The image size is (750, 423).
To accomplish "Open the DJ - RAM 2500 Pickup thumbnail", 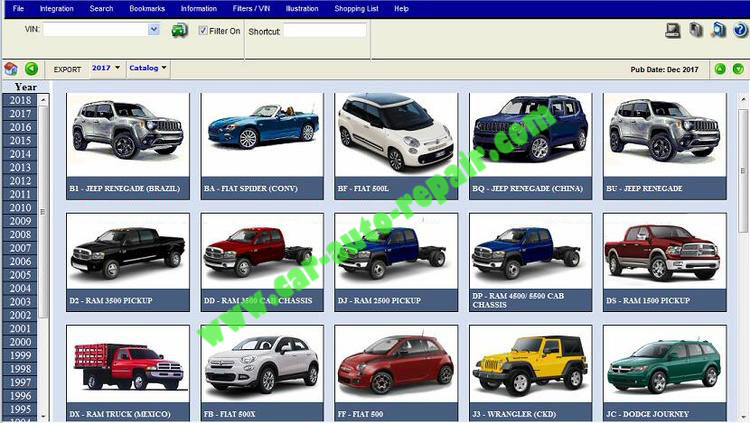I will point(396,262).
